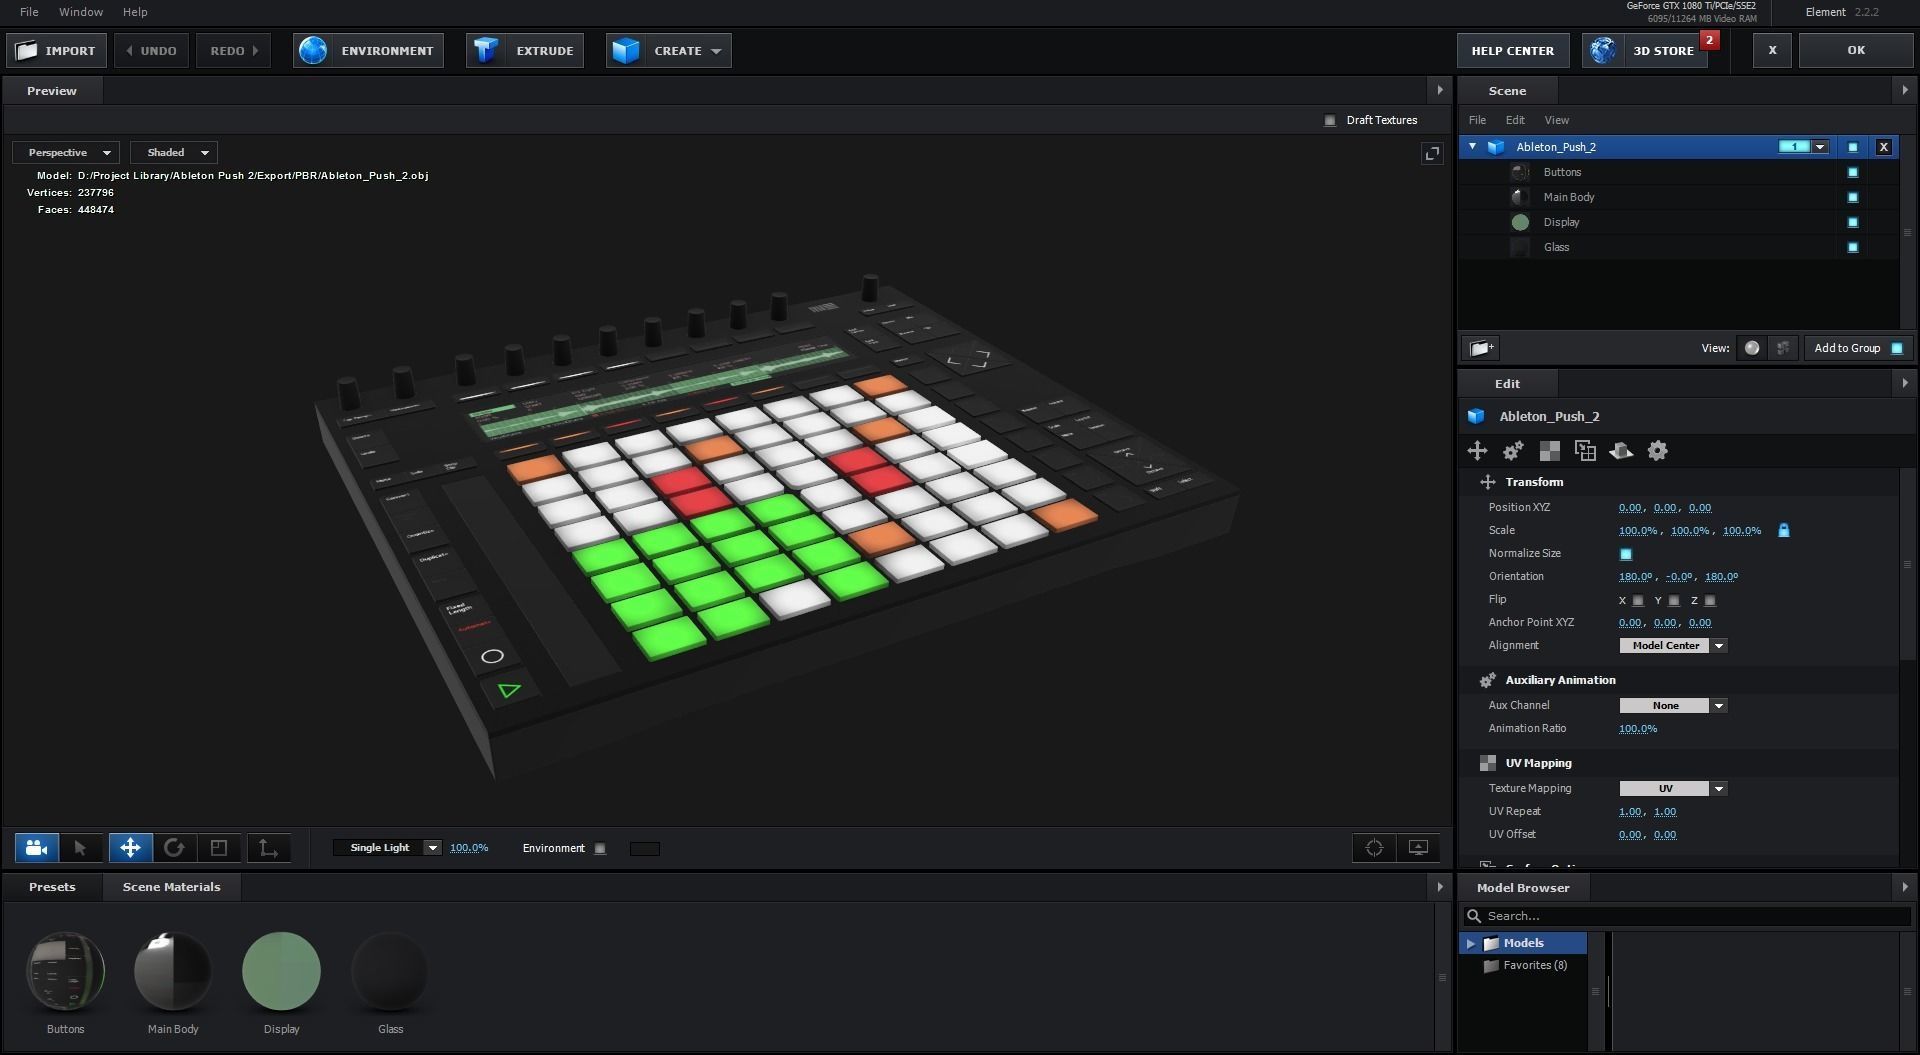Toggle the Environment checkbox
Viewport: 1920px width, 1055px height.
tap(600, 849)
